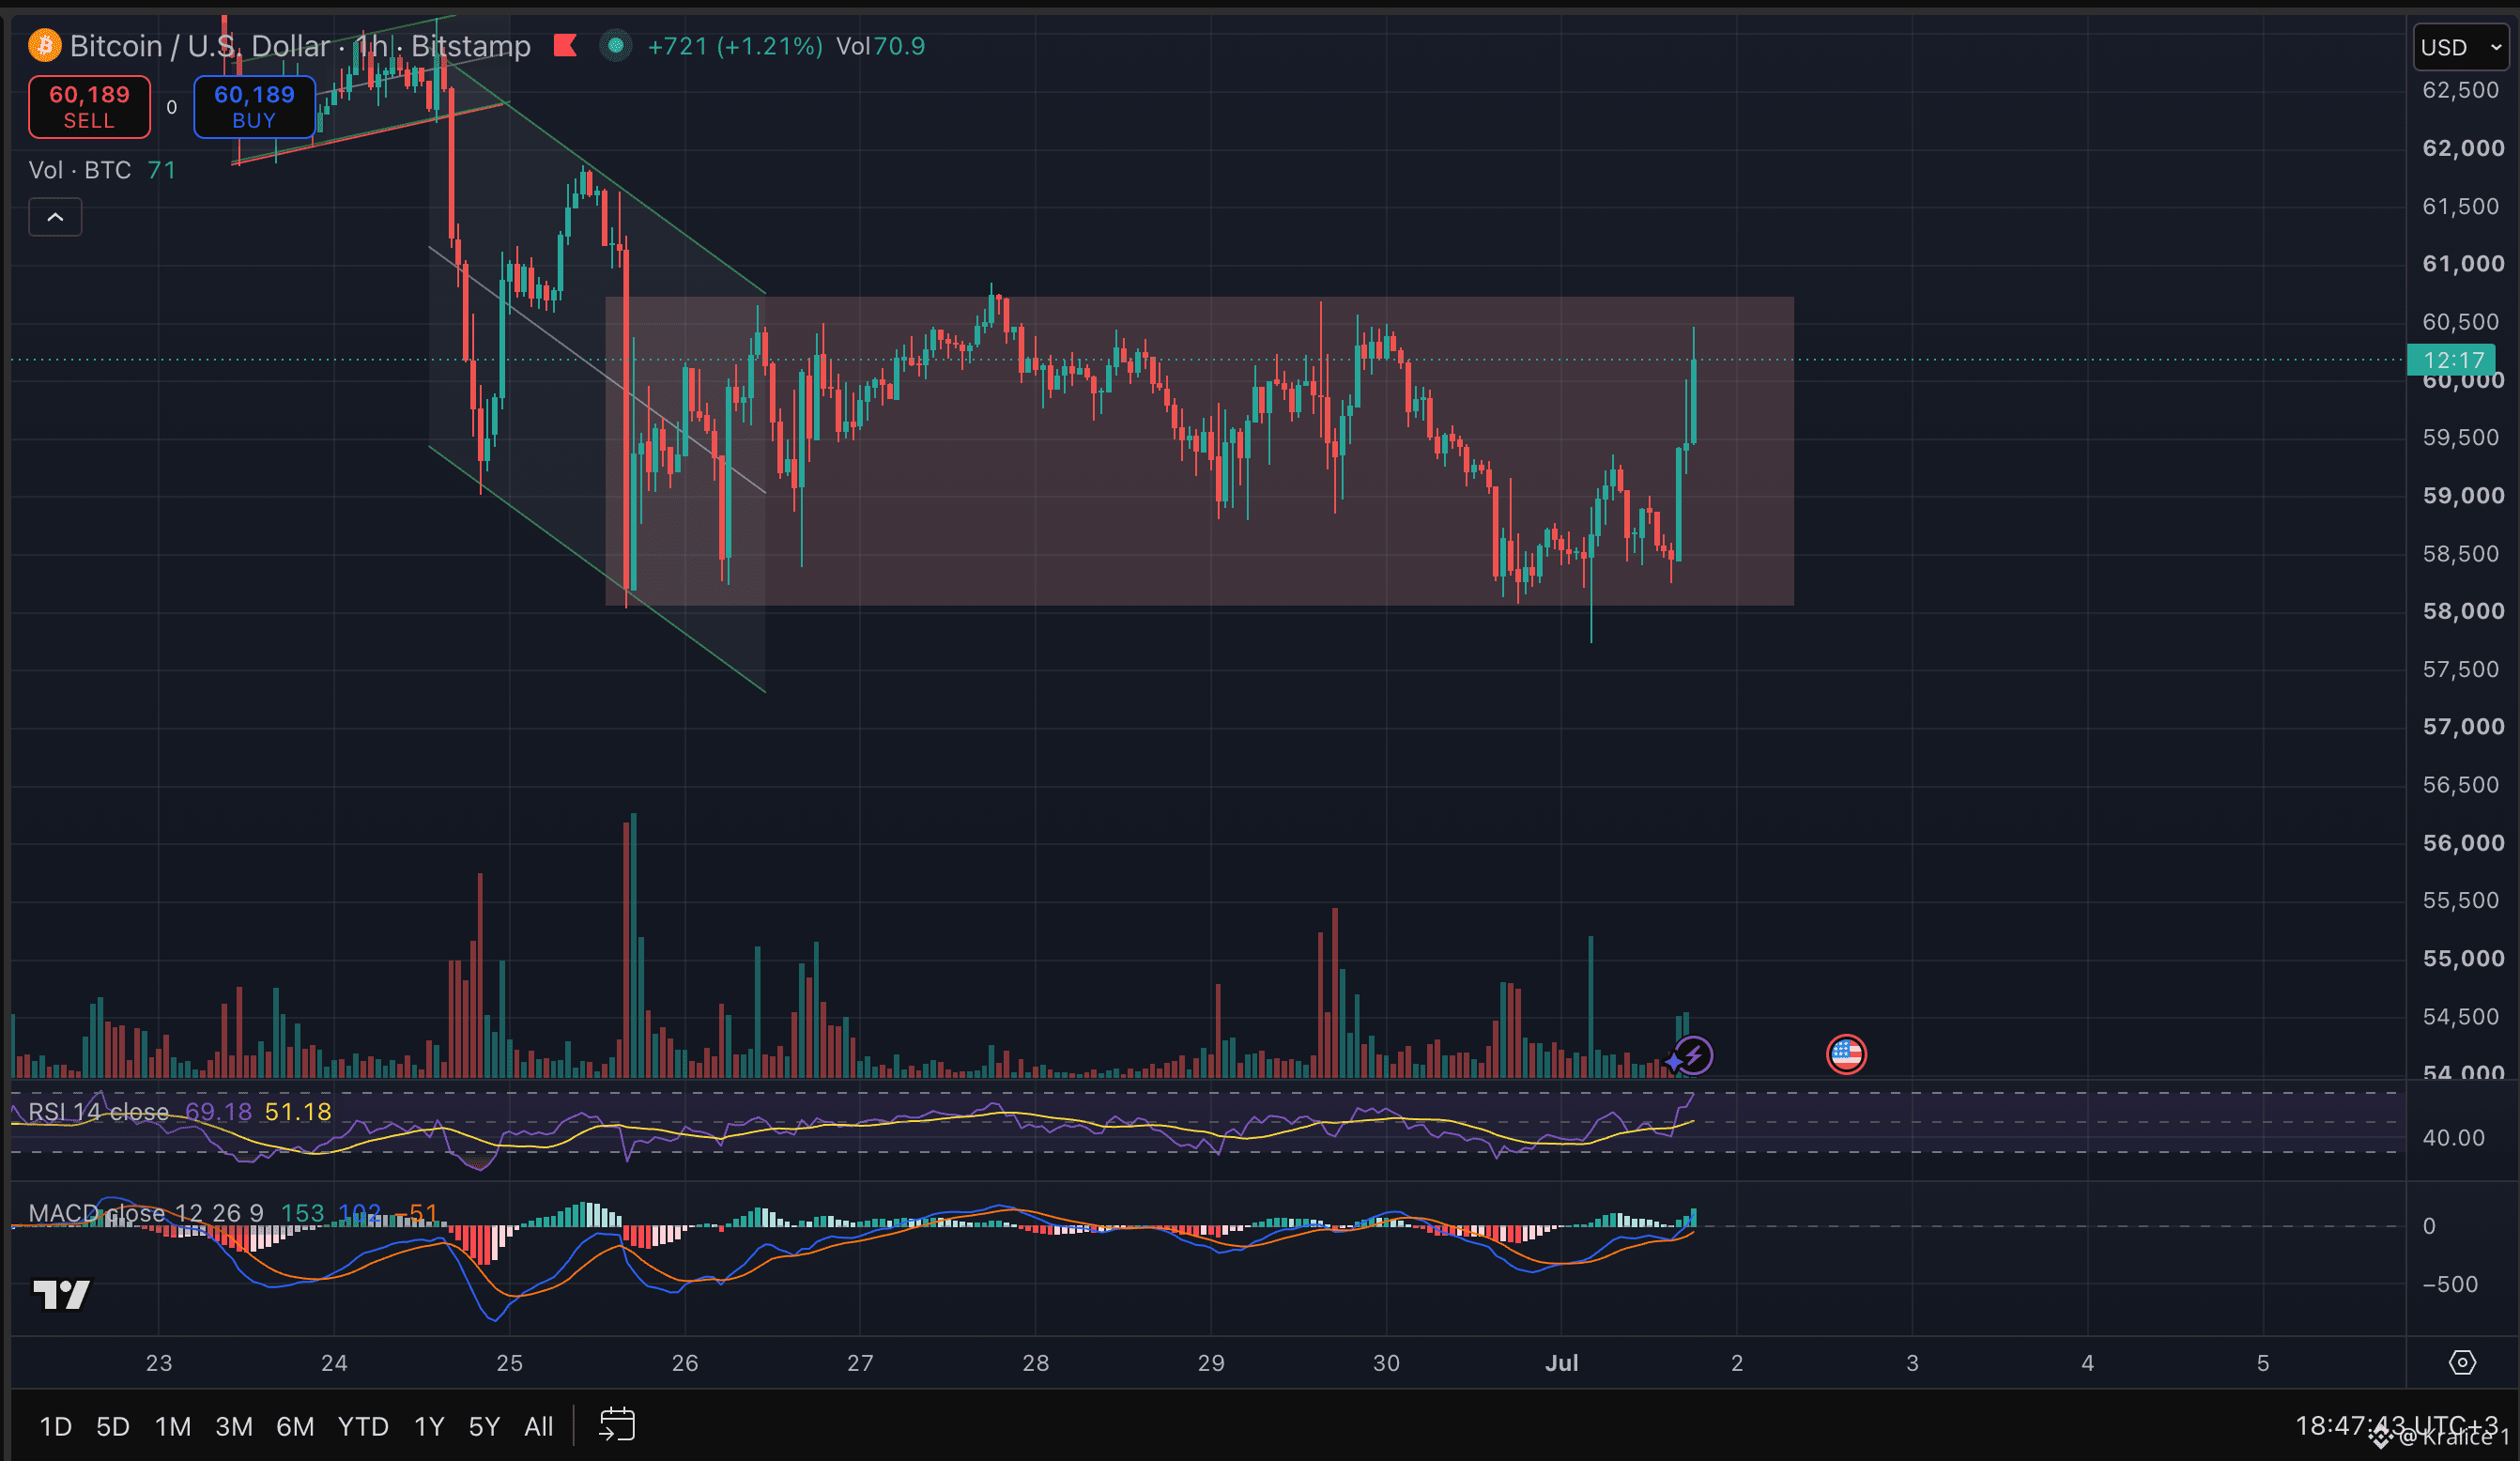Click the 57,000 price scale label
This screenshot has width=2520, height=1461.
[x=2463, y=727]
